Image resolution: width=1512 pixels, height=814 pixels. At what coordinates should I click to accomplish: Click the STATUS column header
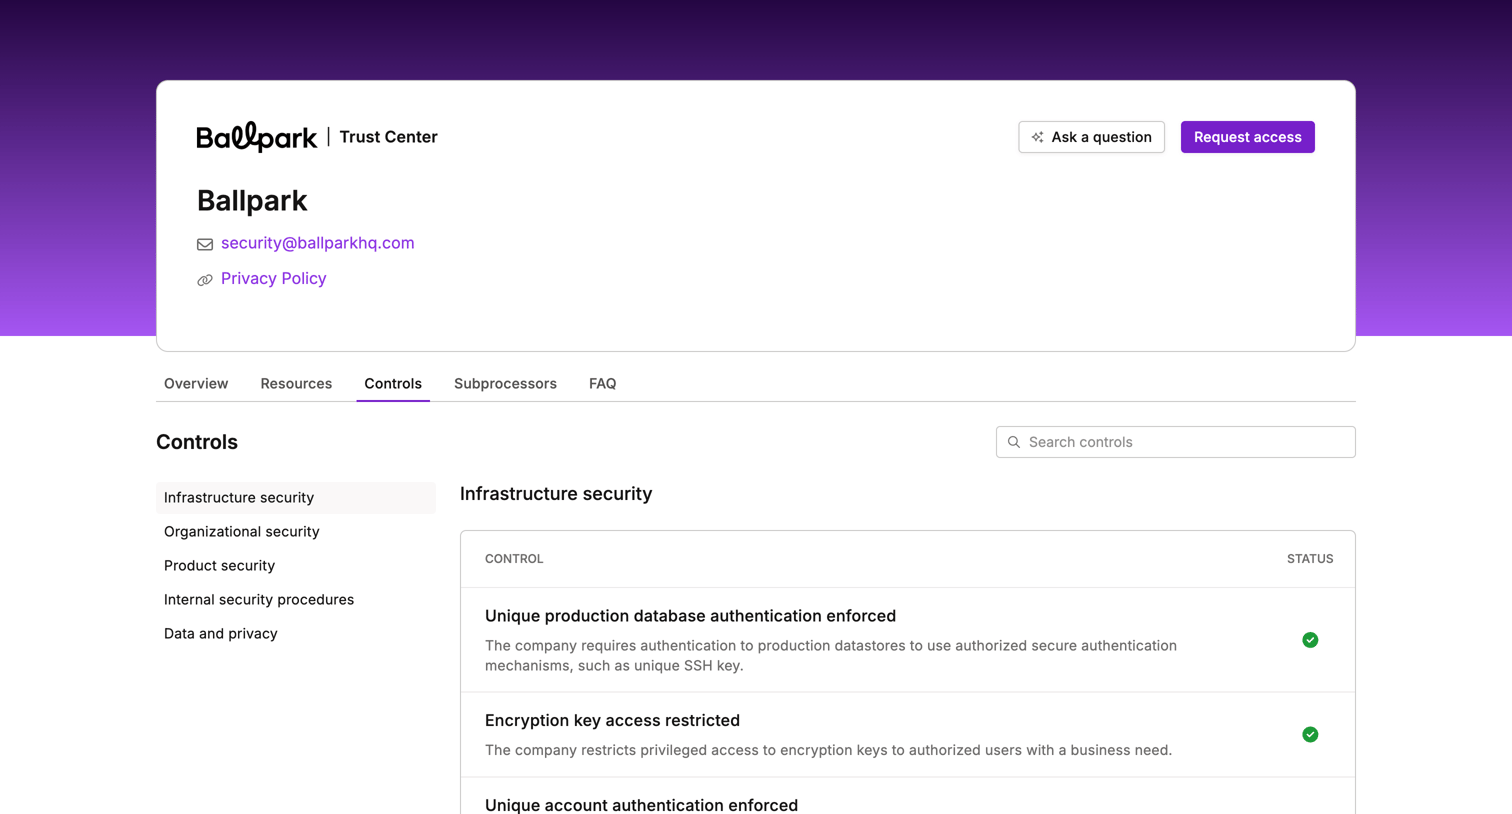point(1310,559)
